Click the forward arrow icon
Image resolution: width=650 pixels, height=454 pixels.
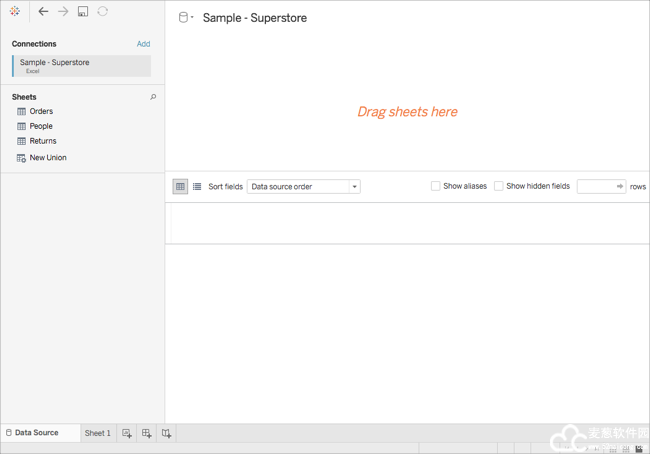pyautogui.click(x=63, y=12)
